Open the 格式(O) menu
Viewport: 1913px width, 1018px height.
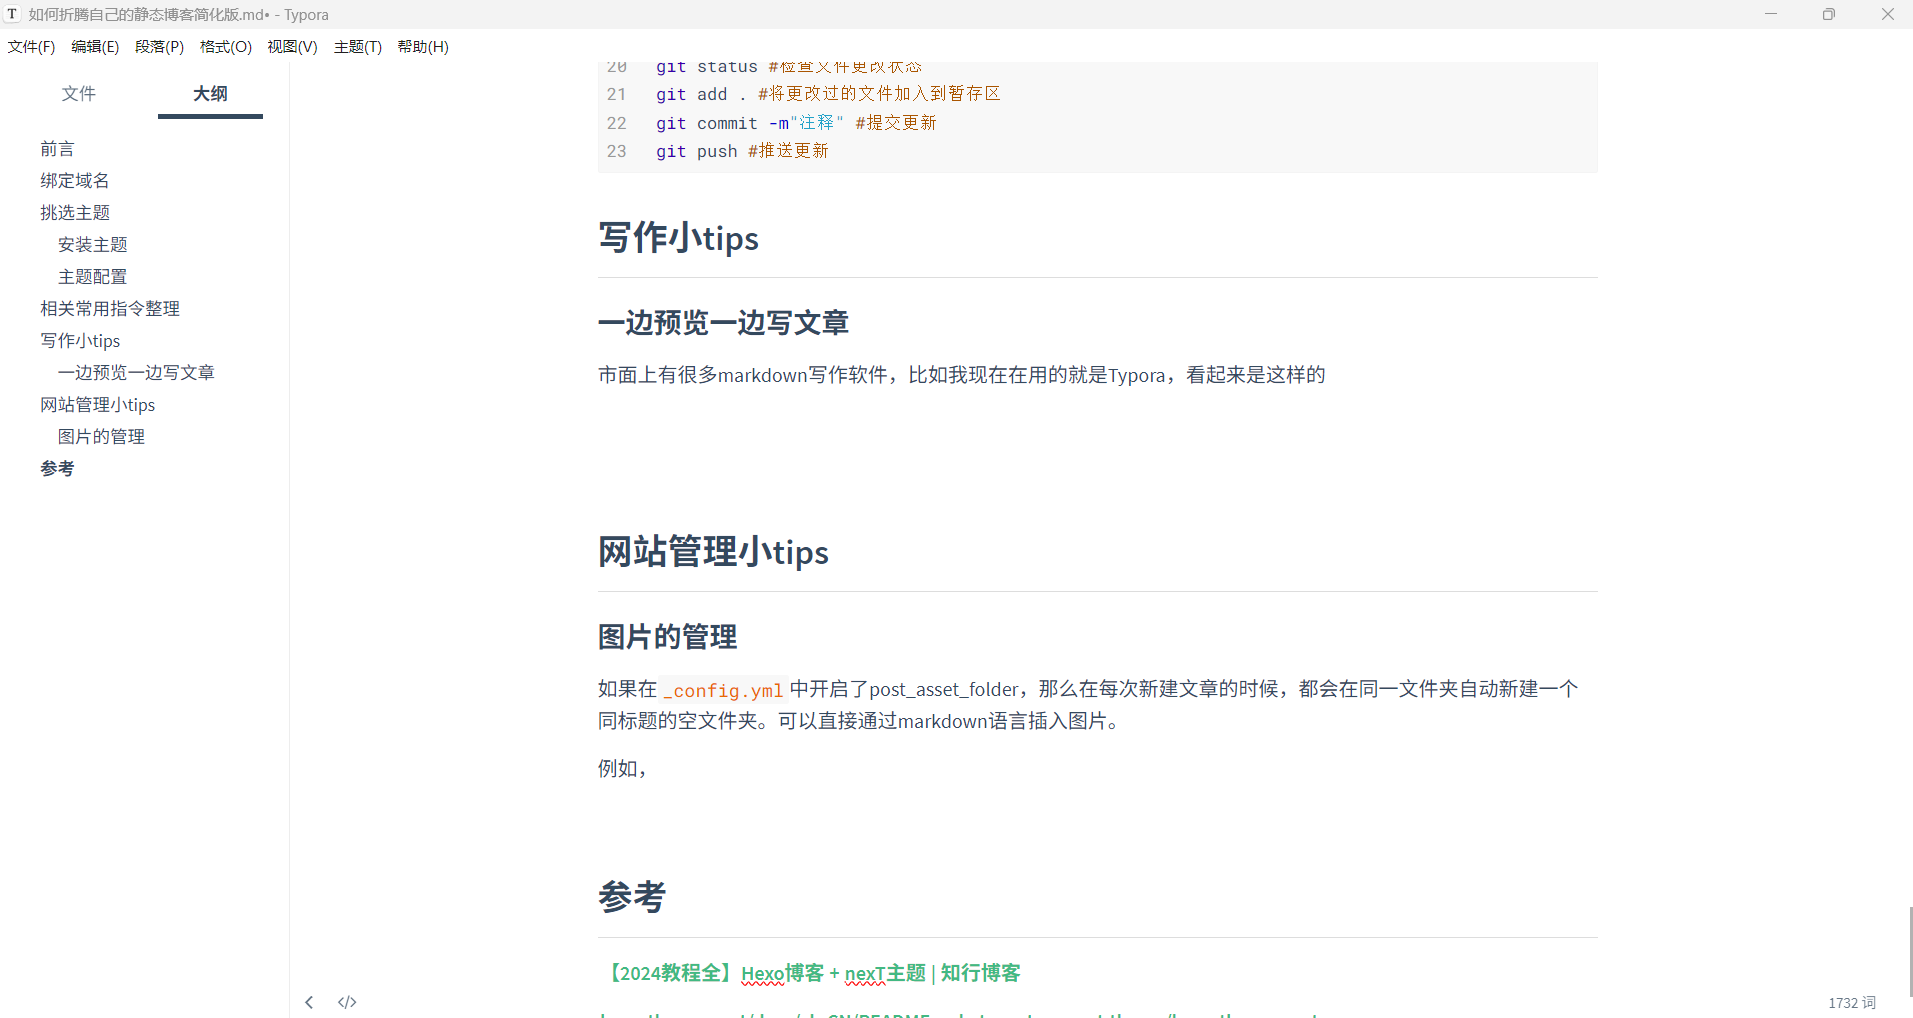tap(225, 47)
